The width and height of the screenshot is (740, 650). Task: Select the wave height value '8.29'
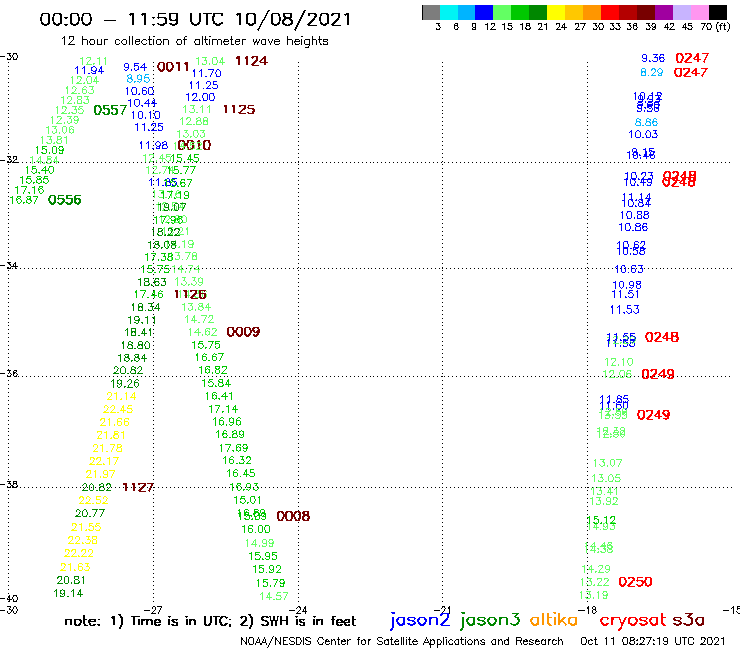[652, 72]
